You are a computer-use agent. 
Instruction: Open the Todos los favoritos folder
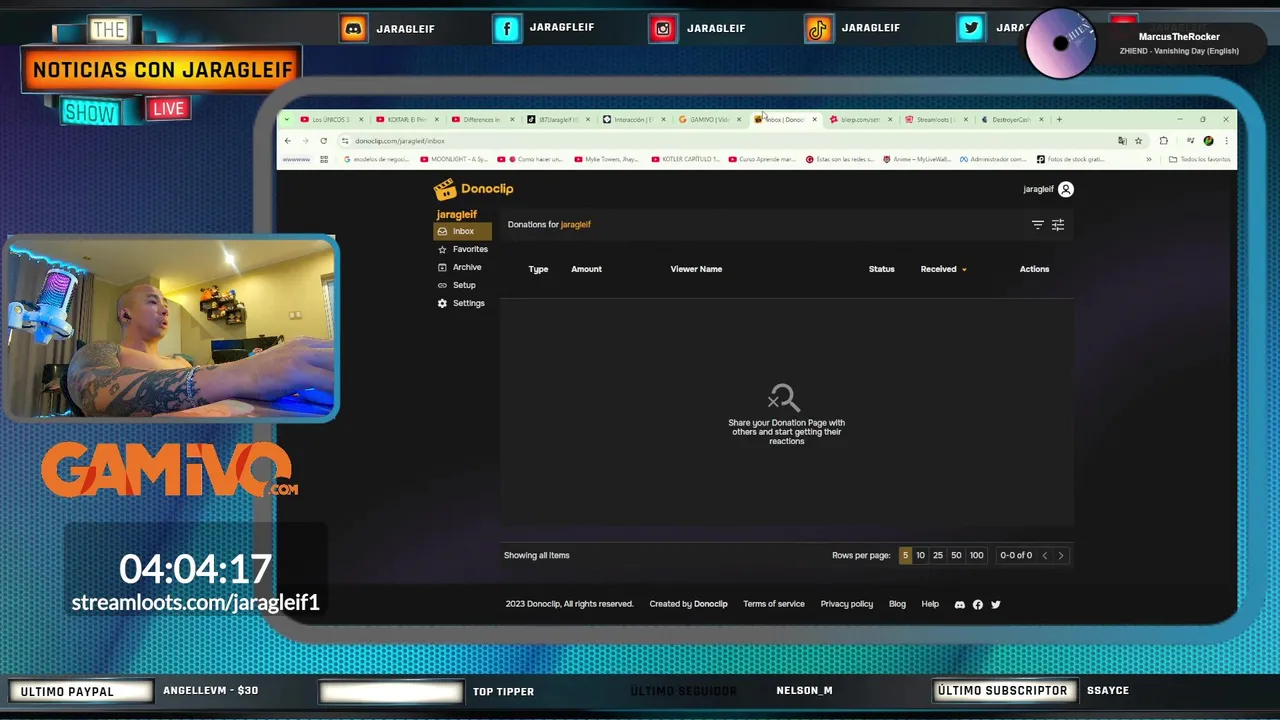[x=1200, y=159]
